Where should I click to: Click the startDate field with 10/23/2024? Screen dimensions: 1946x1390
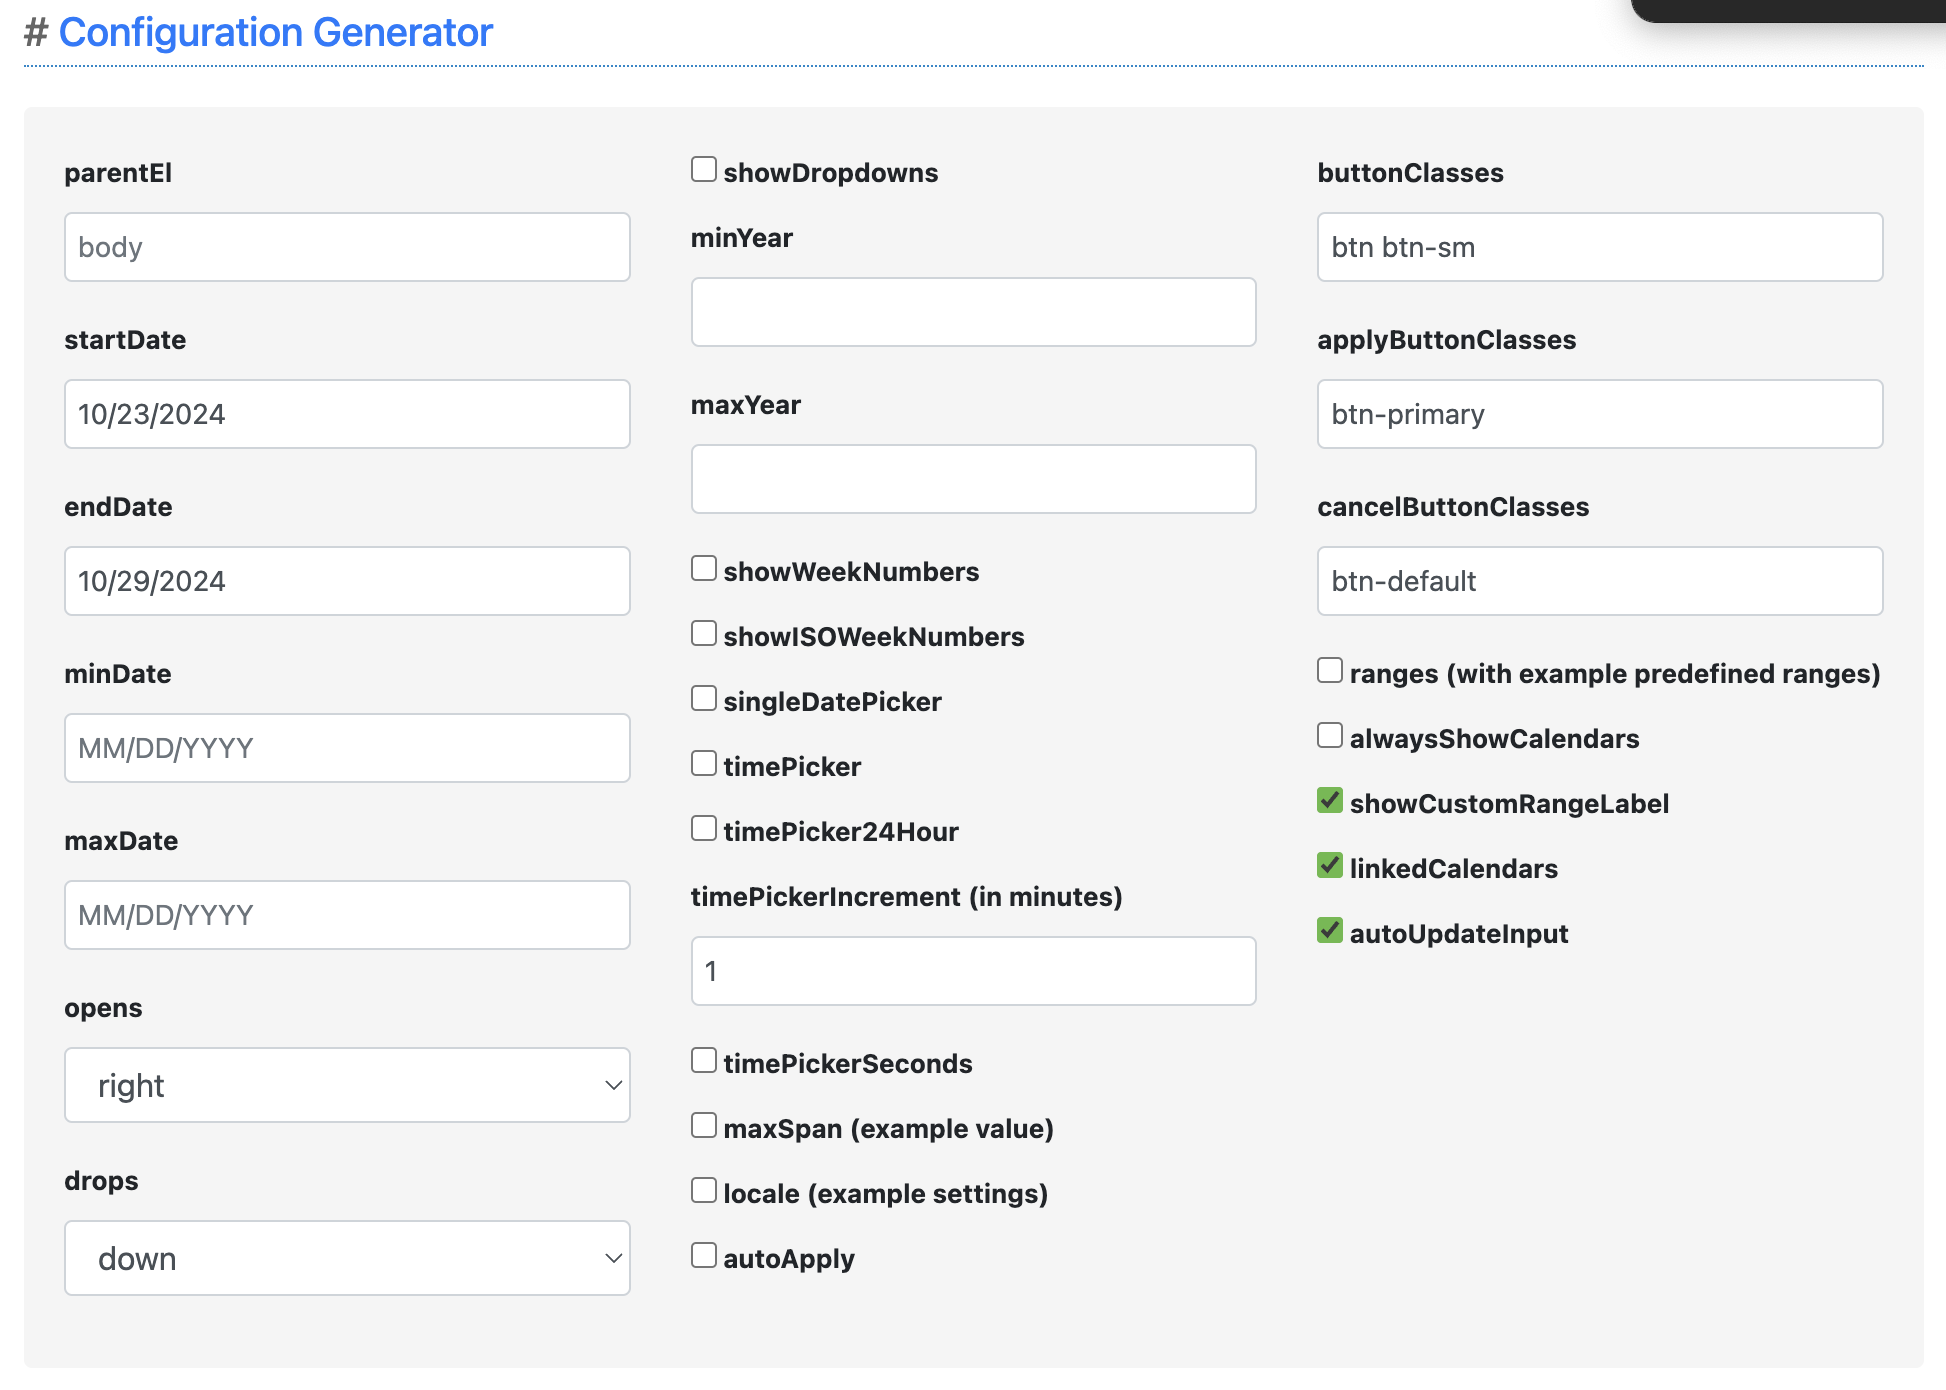347,414
